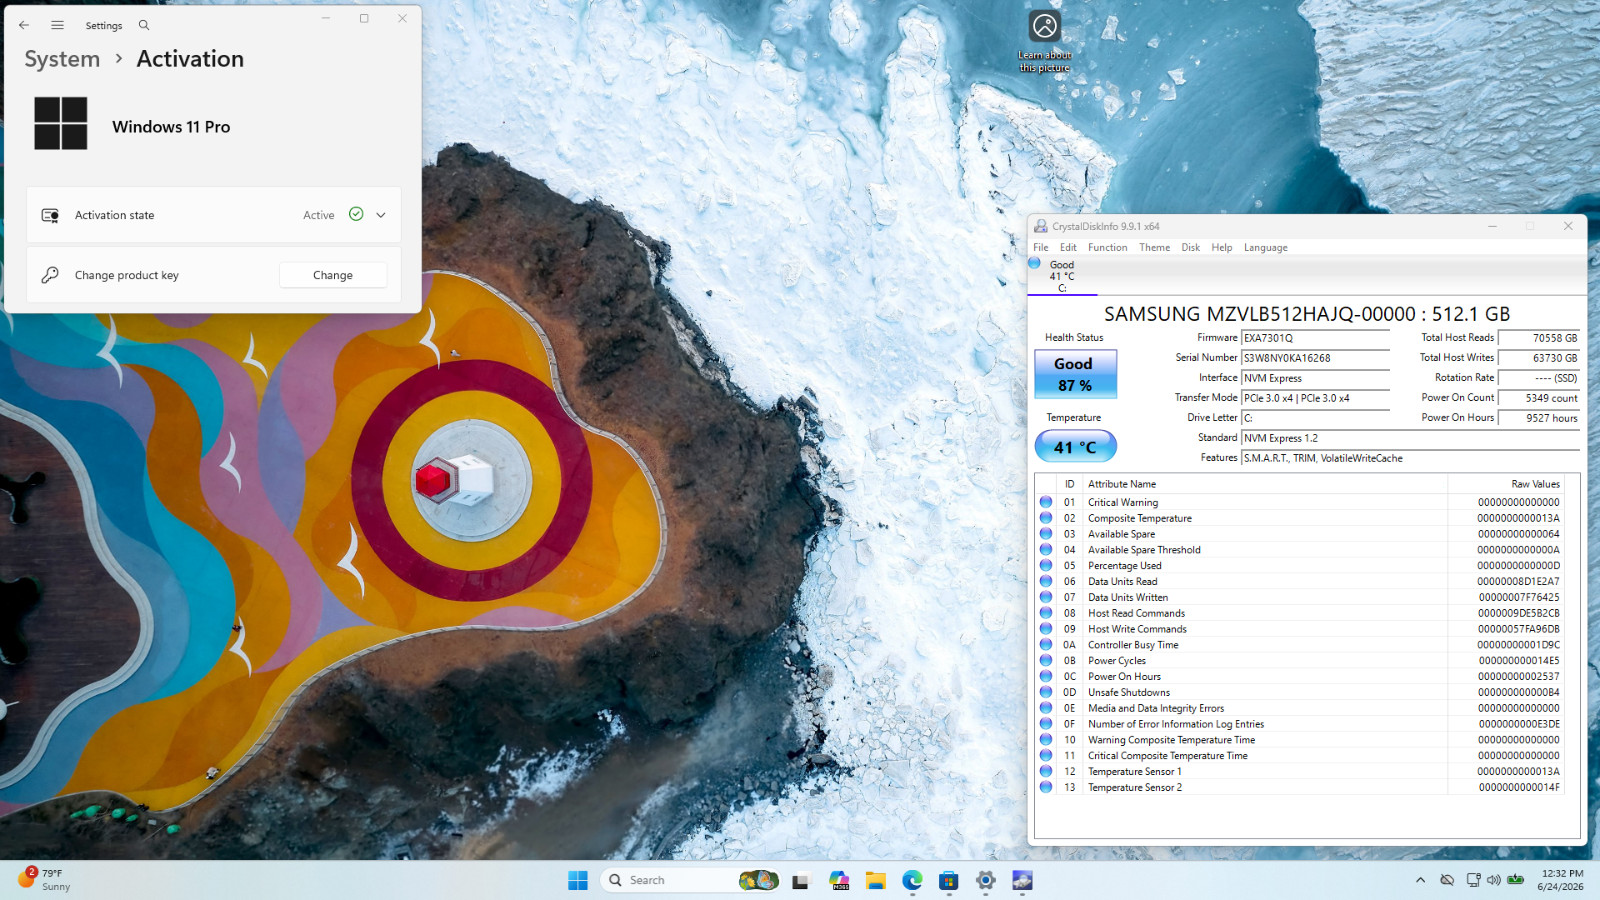The height and width of the screenshot is (900, 1600).
Task: Open the File menu in CrystalDiskInfo
Action: 1041,248
